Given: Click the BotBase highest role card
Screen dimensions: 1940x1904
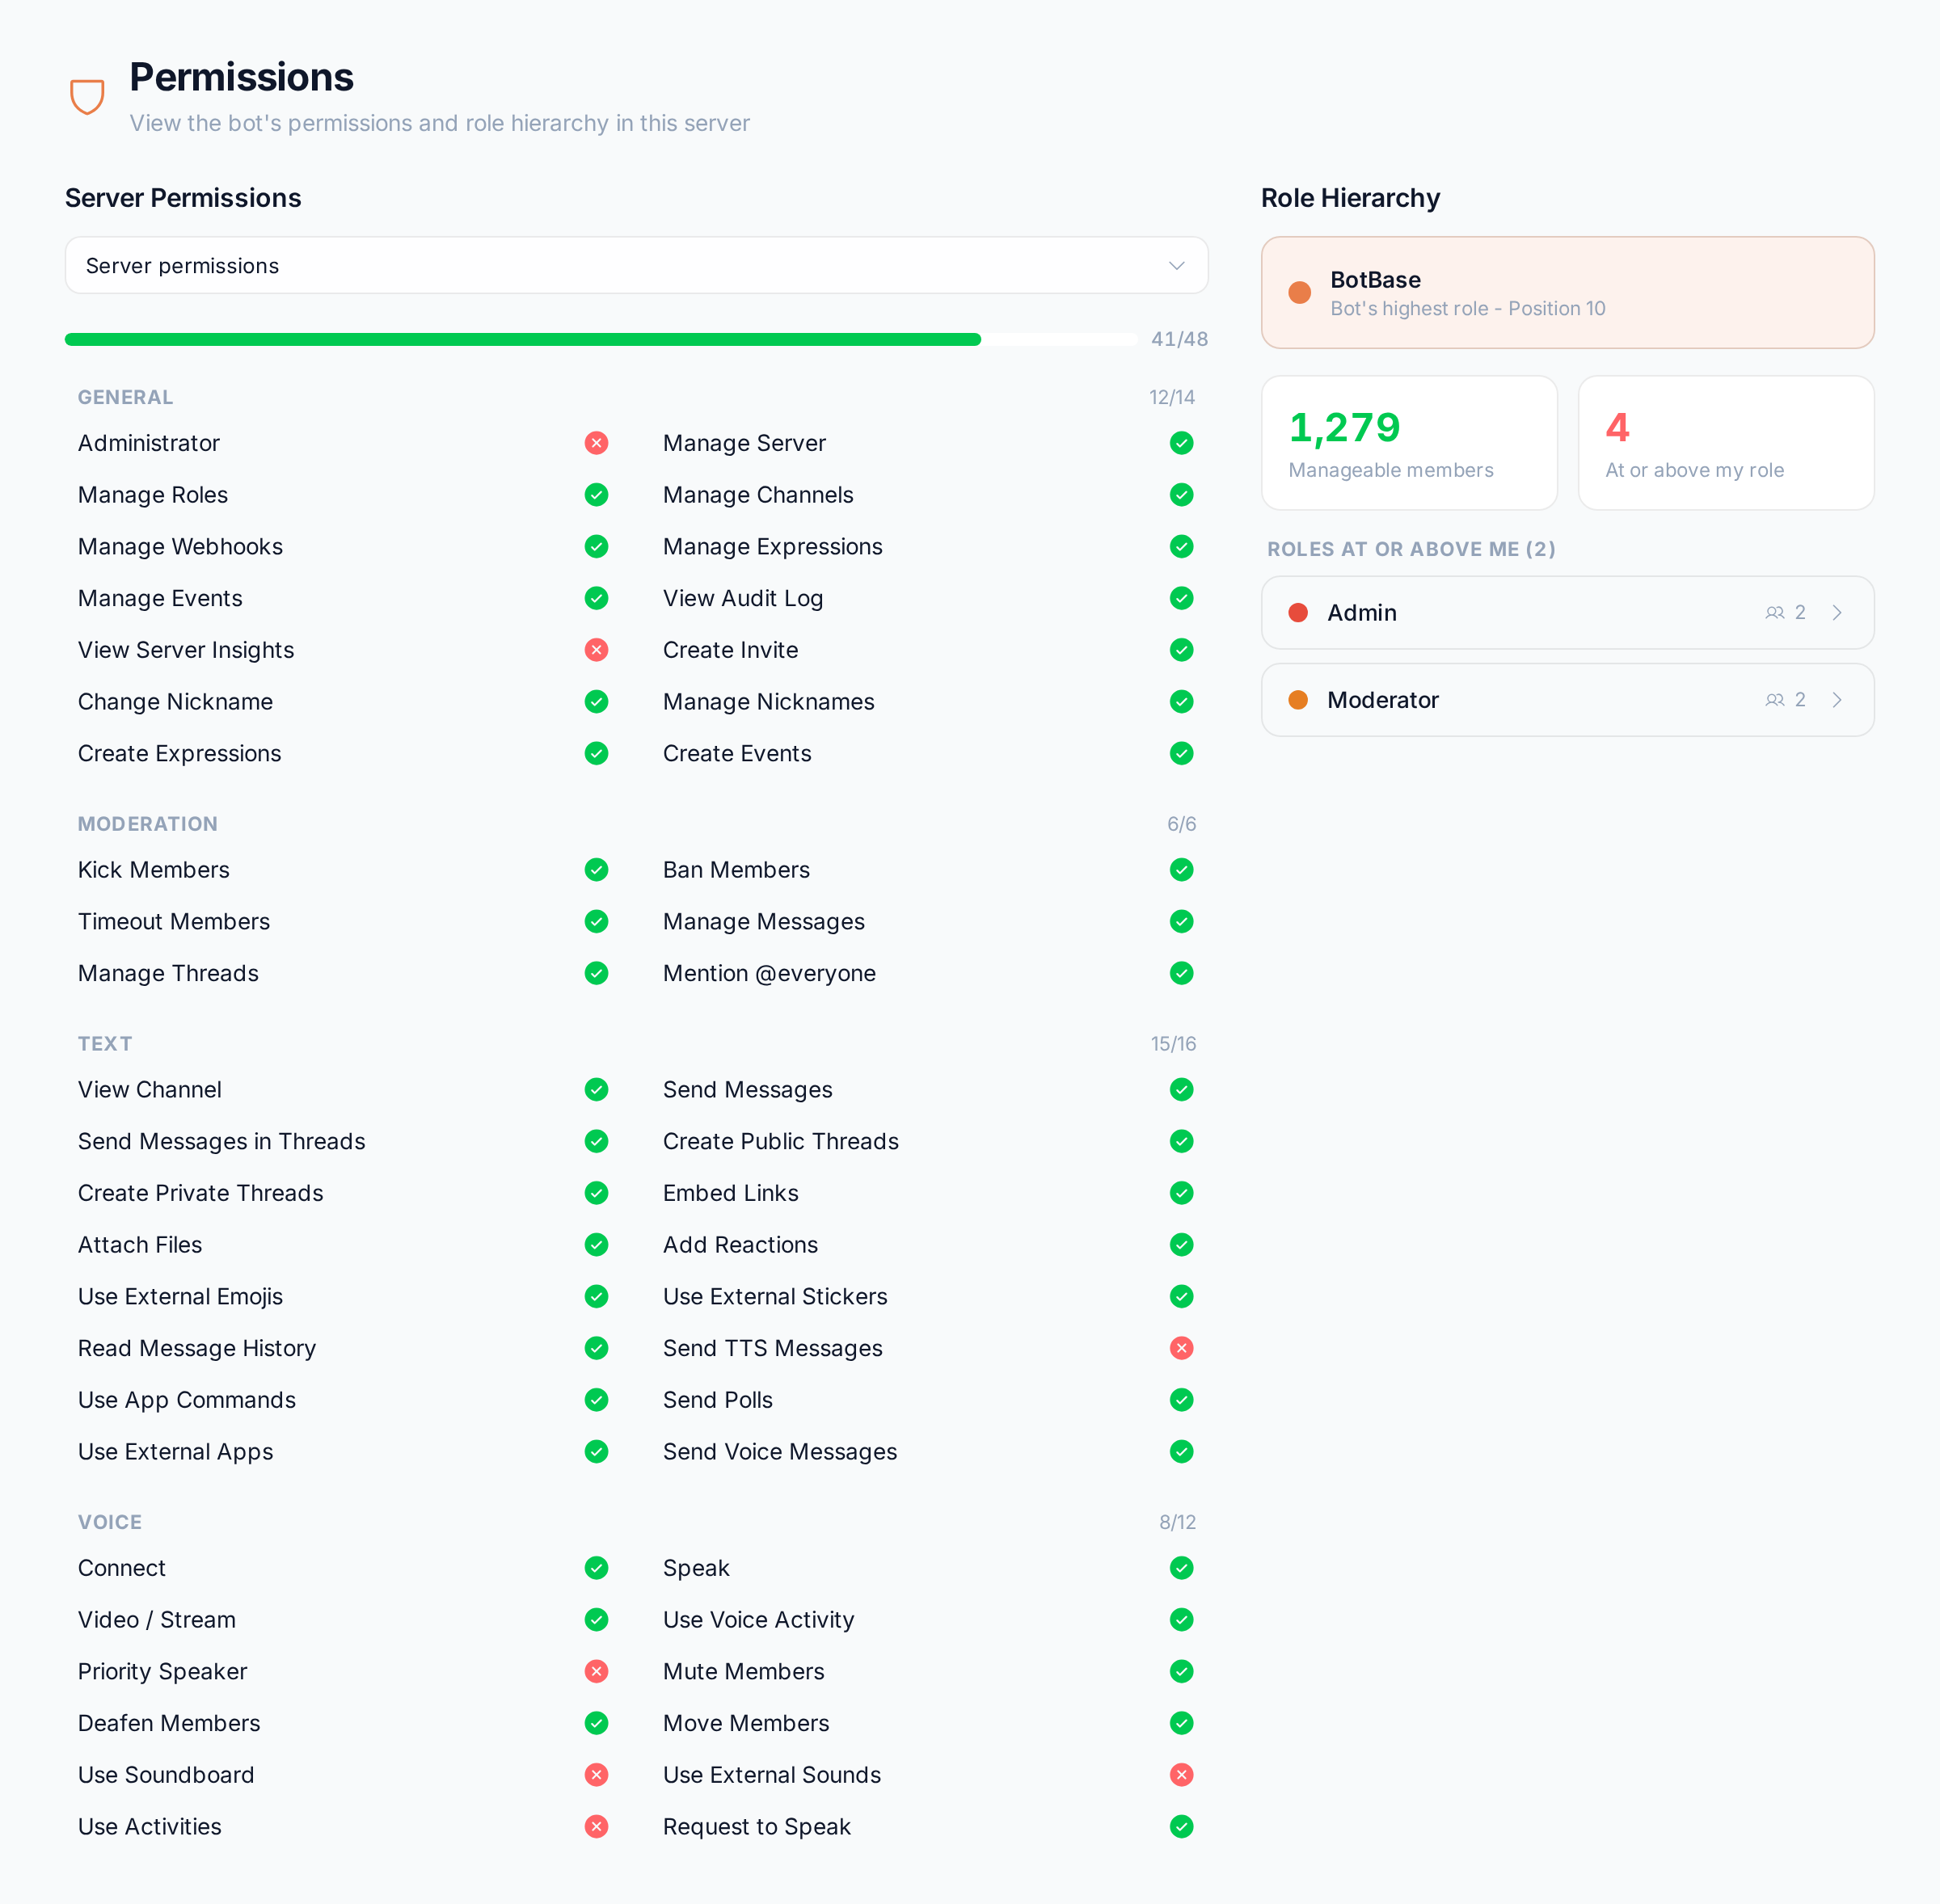Looking at the screenshot, I should click(x=1567, y=293).
